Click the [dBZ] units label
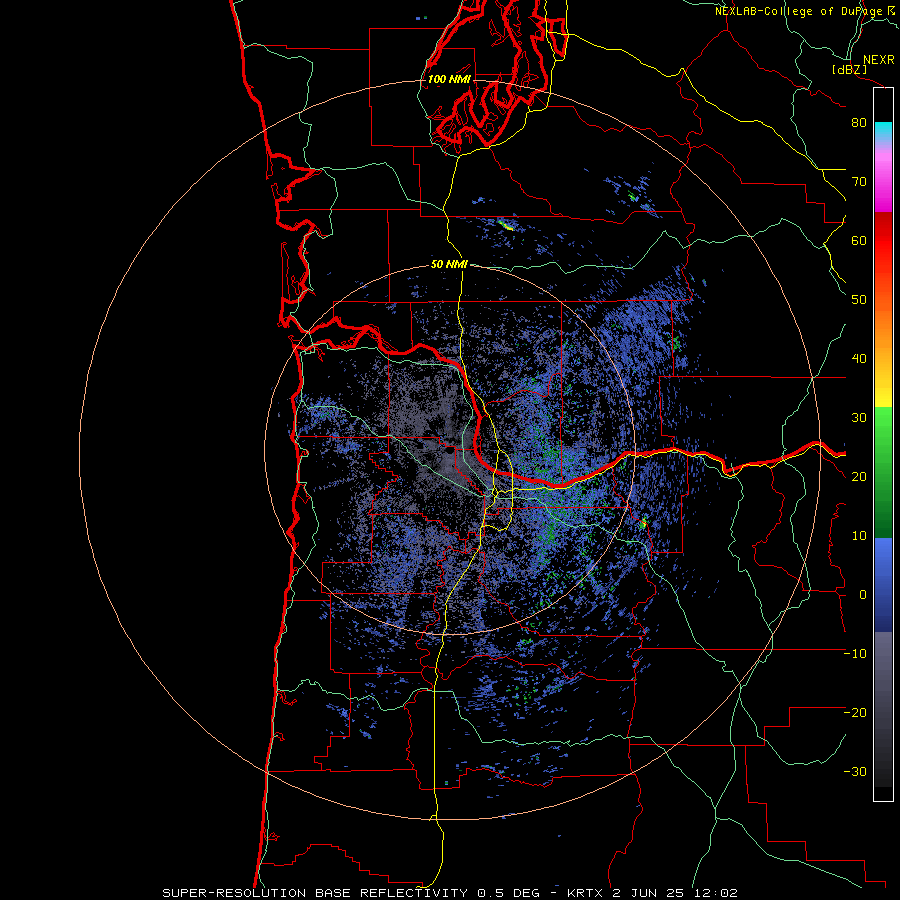Image resolution: width=900 pixels, height=900 pixels. [850, 69]
